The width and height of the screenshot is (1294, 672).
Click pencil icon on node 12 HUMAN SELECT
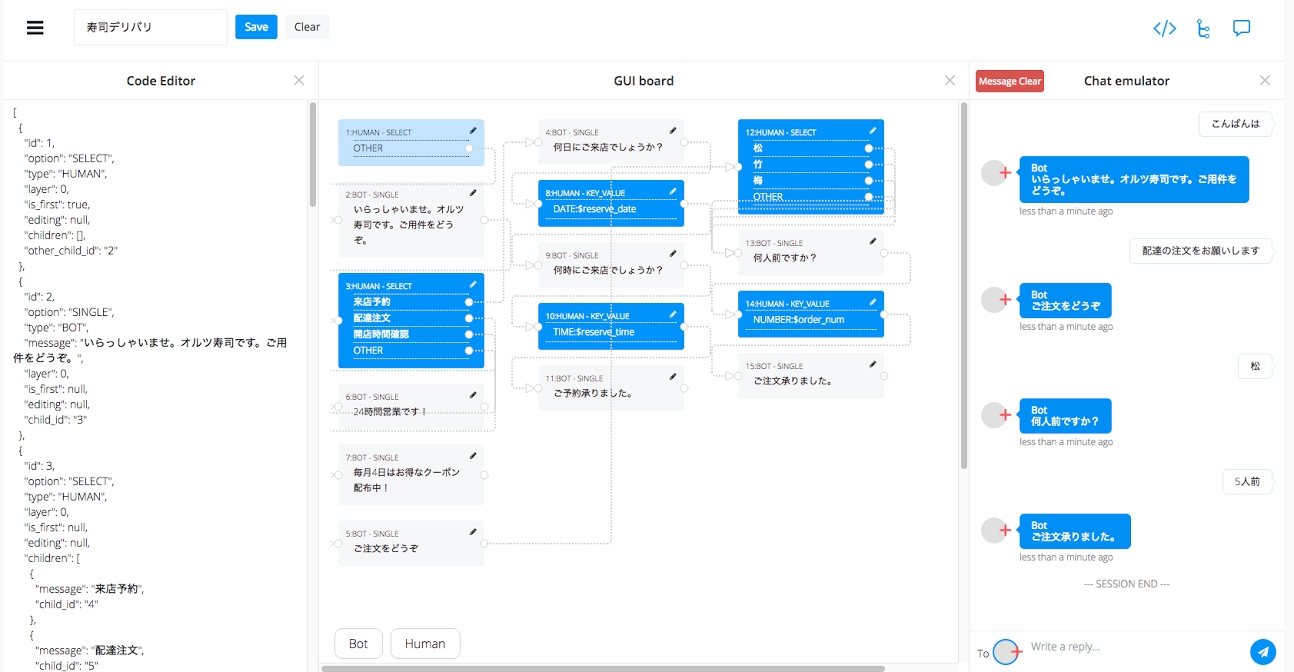click(x=873, y=131)
